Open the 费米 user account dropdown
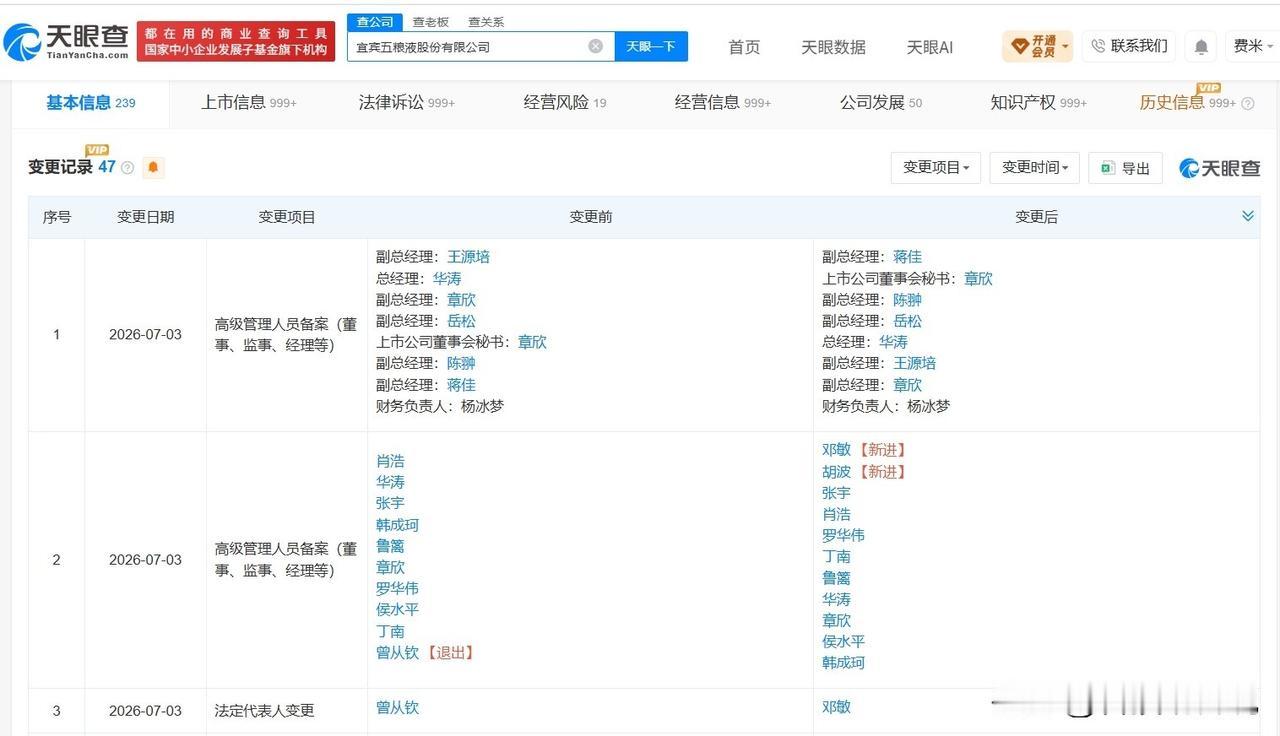The image size is (1280, 736). tap(1252, 46)
